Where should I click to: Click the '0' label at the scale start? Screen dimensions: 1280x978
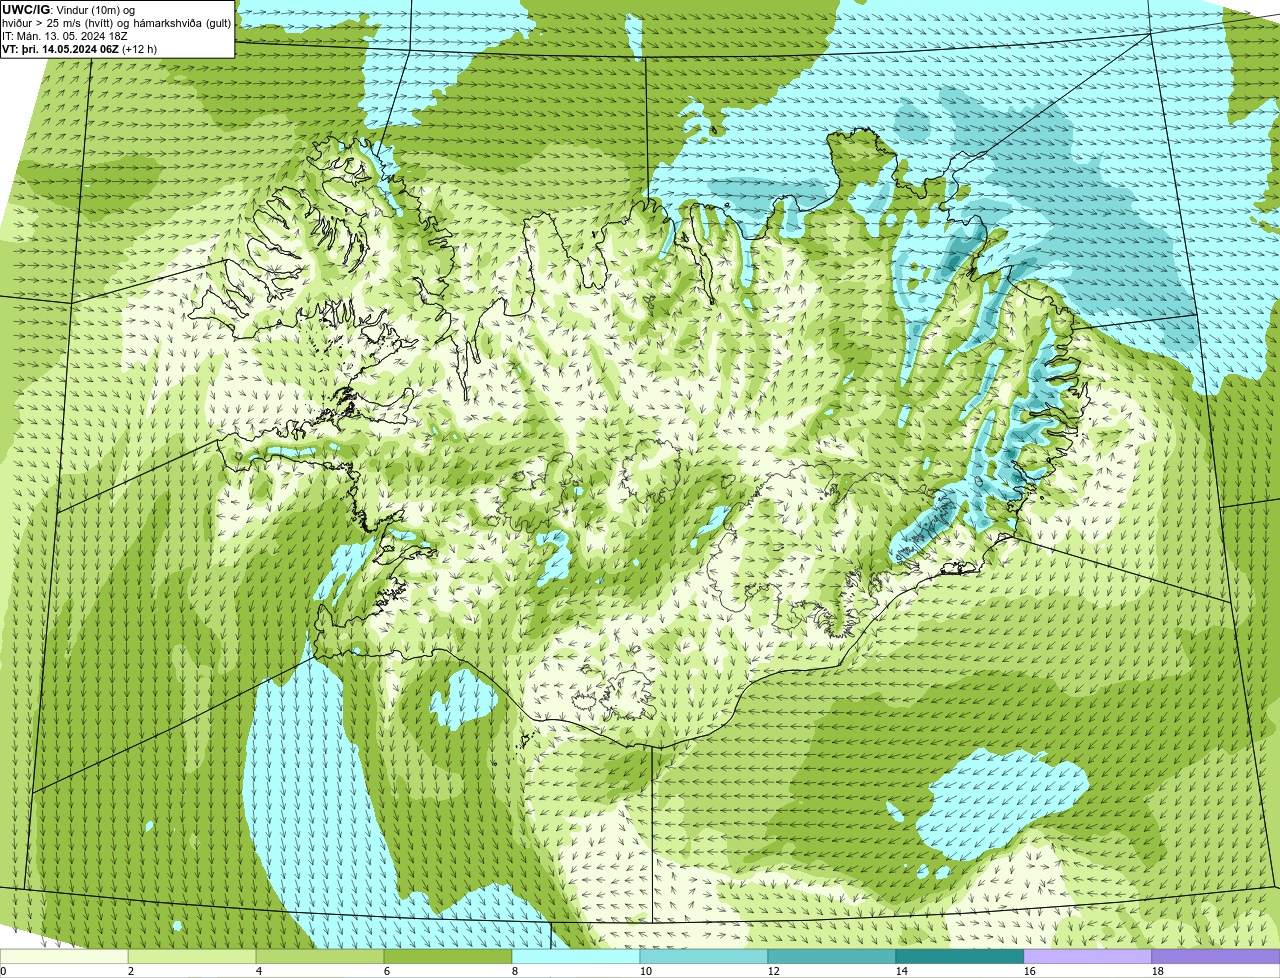pos(3,971)
